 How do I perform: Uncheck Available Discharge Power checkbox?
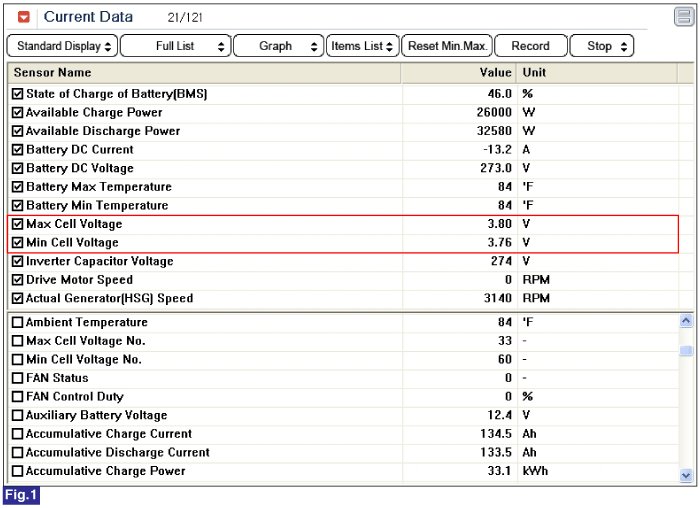pos(17,131)
